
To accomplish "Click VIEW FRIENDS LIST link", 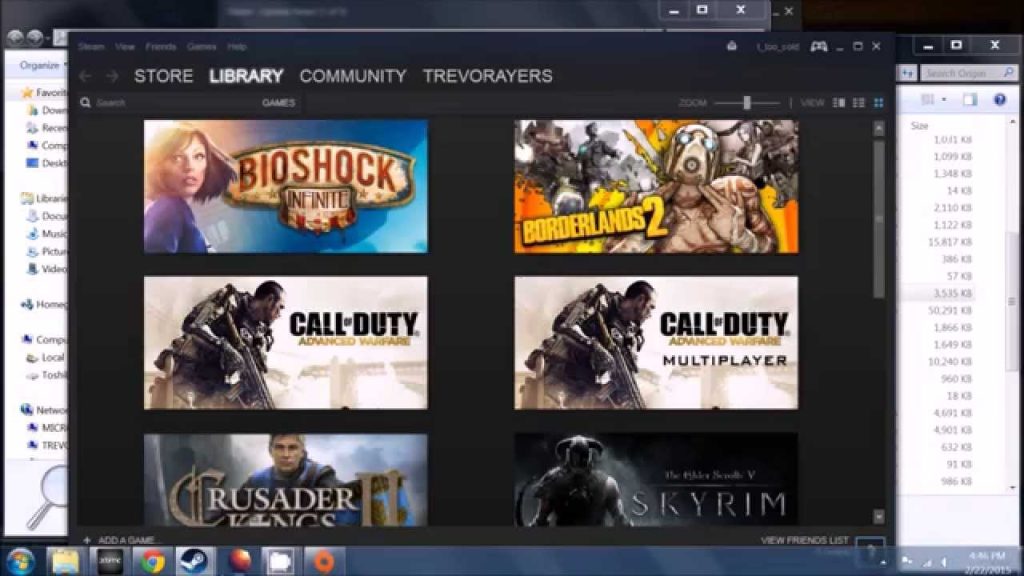I will [x=804, y=540].
